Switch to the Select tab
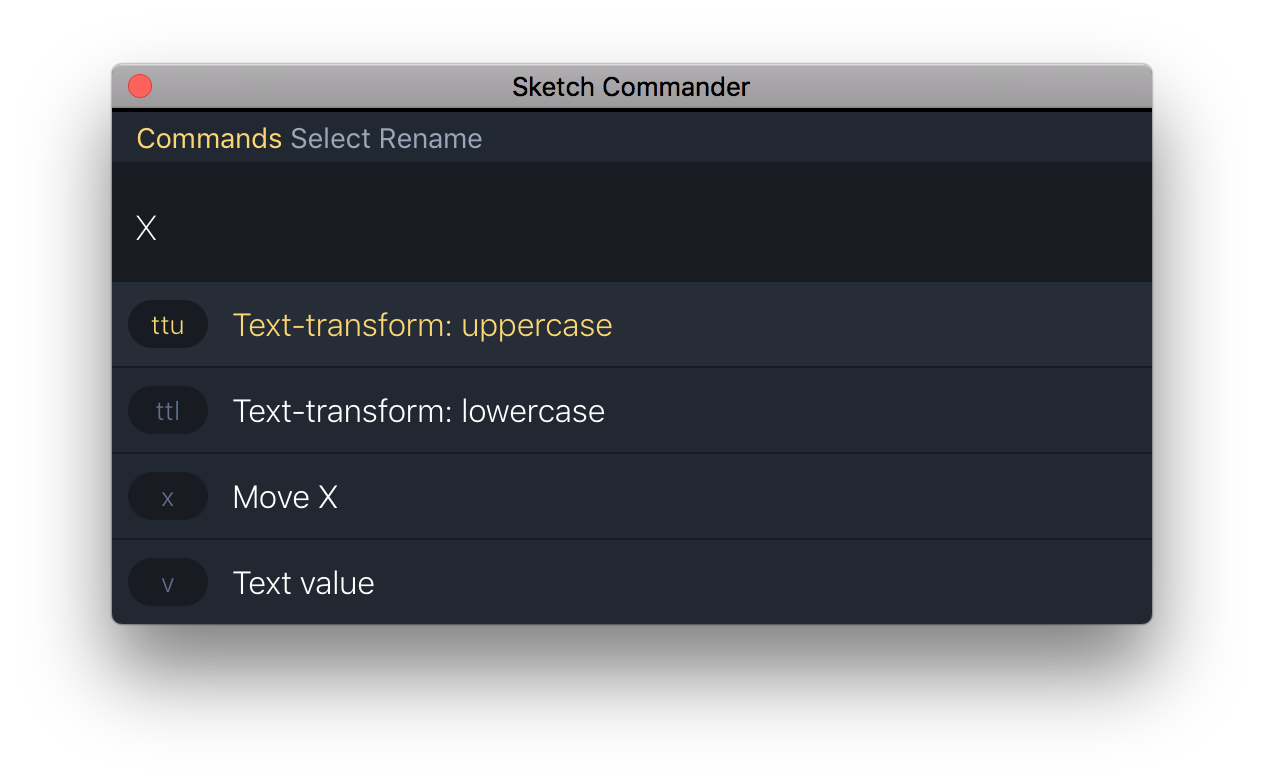 pos(330,138)
